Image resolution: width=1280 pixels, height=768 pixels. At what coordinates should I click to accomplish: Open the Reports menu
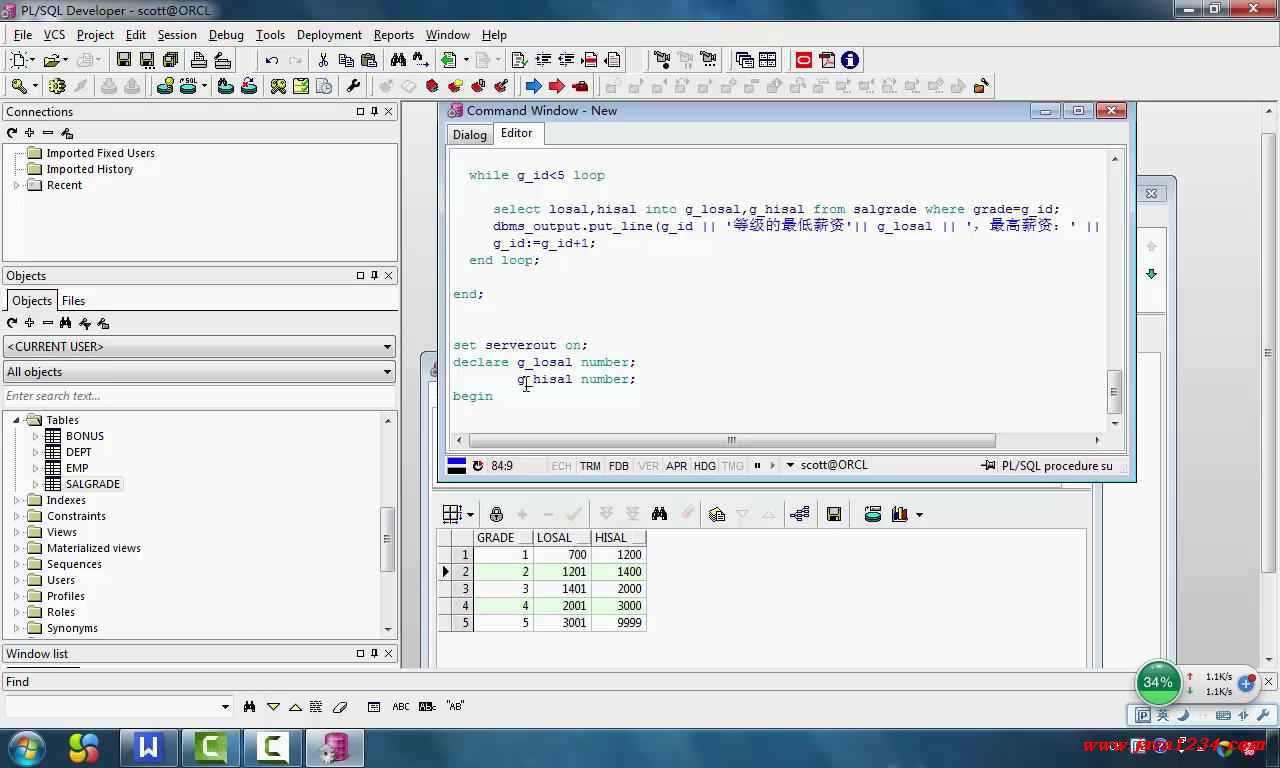[393, 35]
